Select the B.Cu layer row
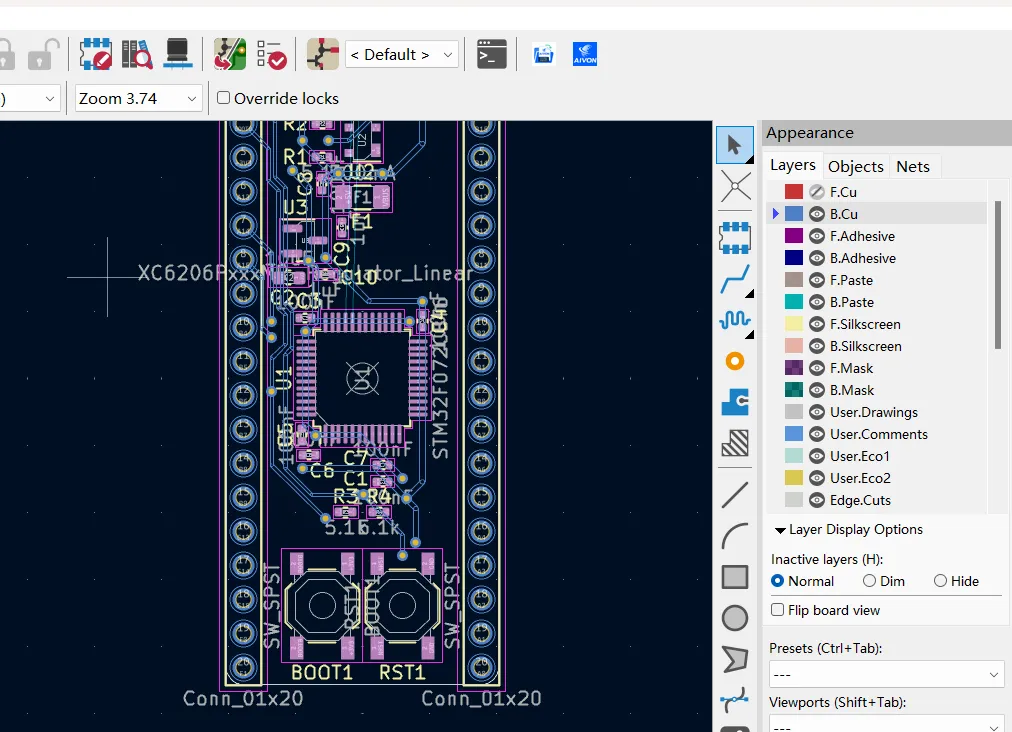This screenshot has width=1012, height=732. click(x=878, y=214)
